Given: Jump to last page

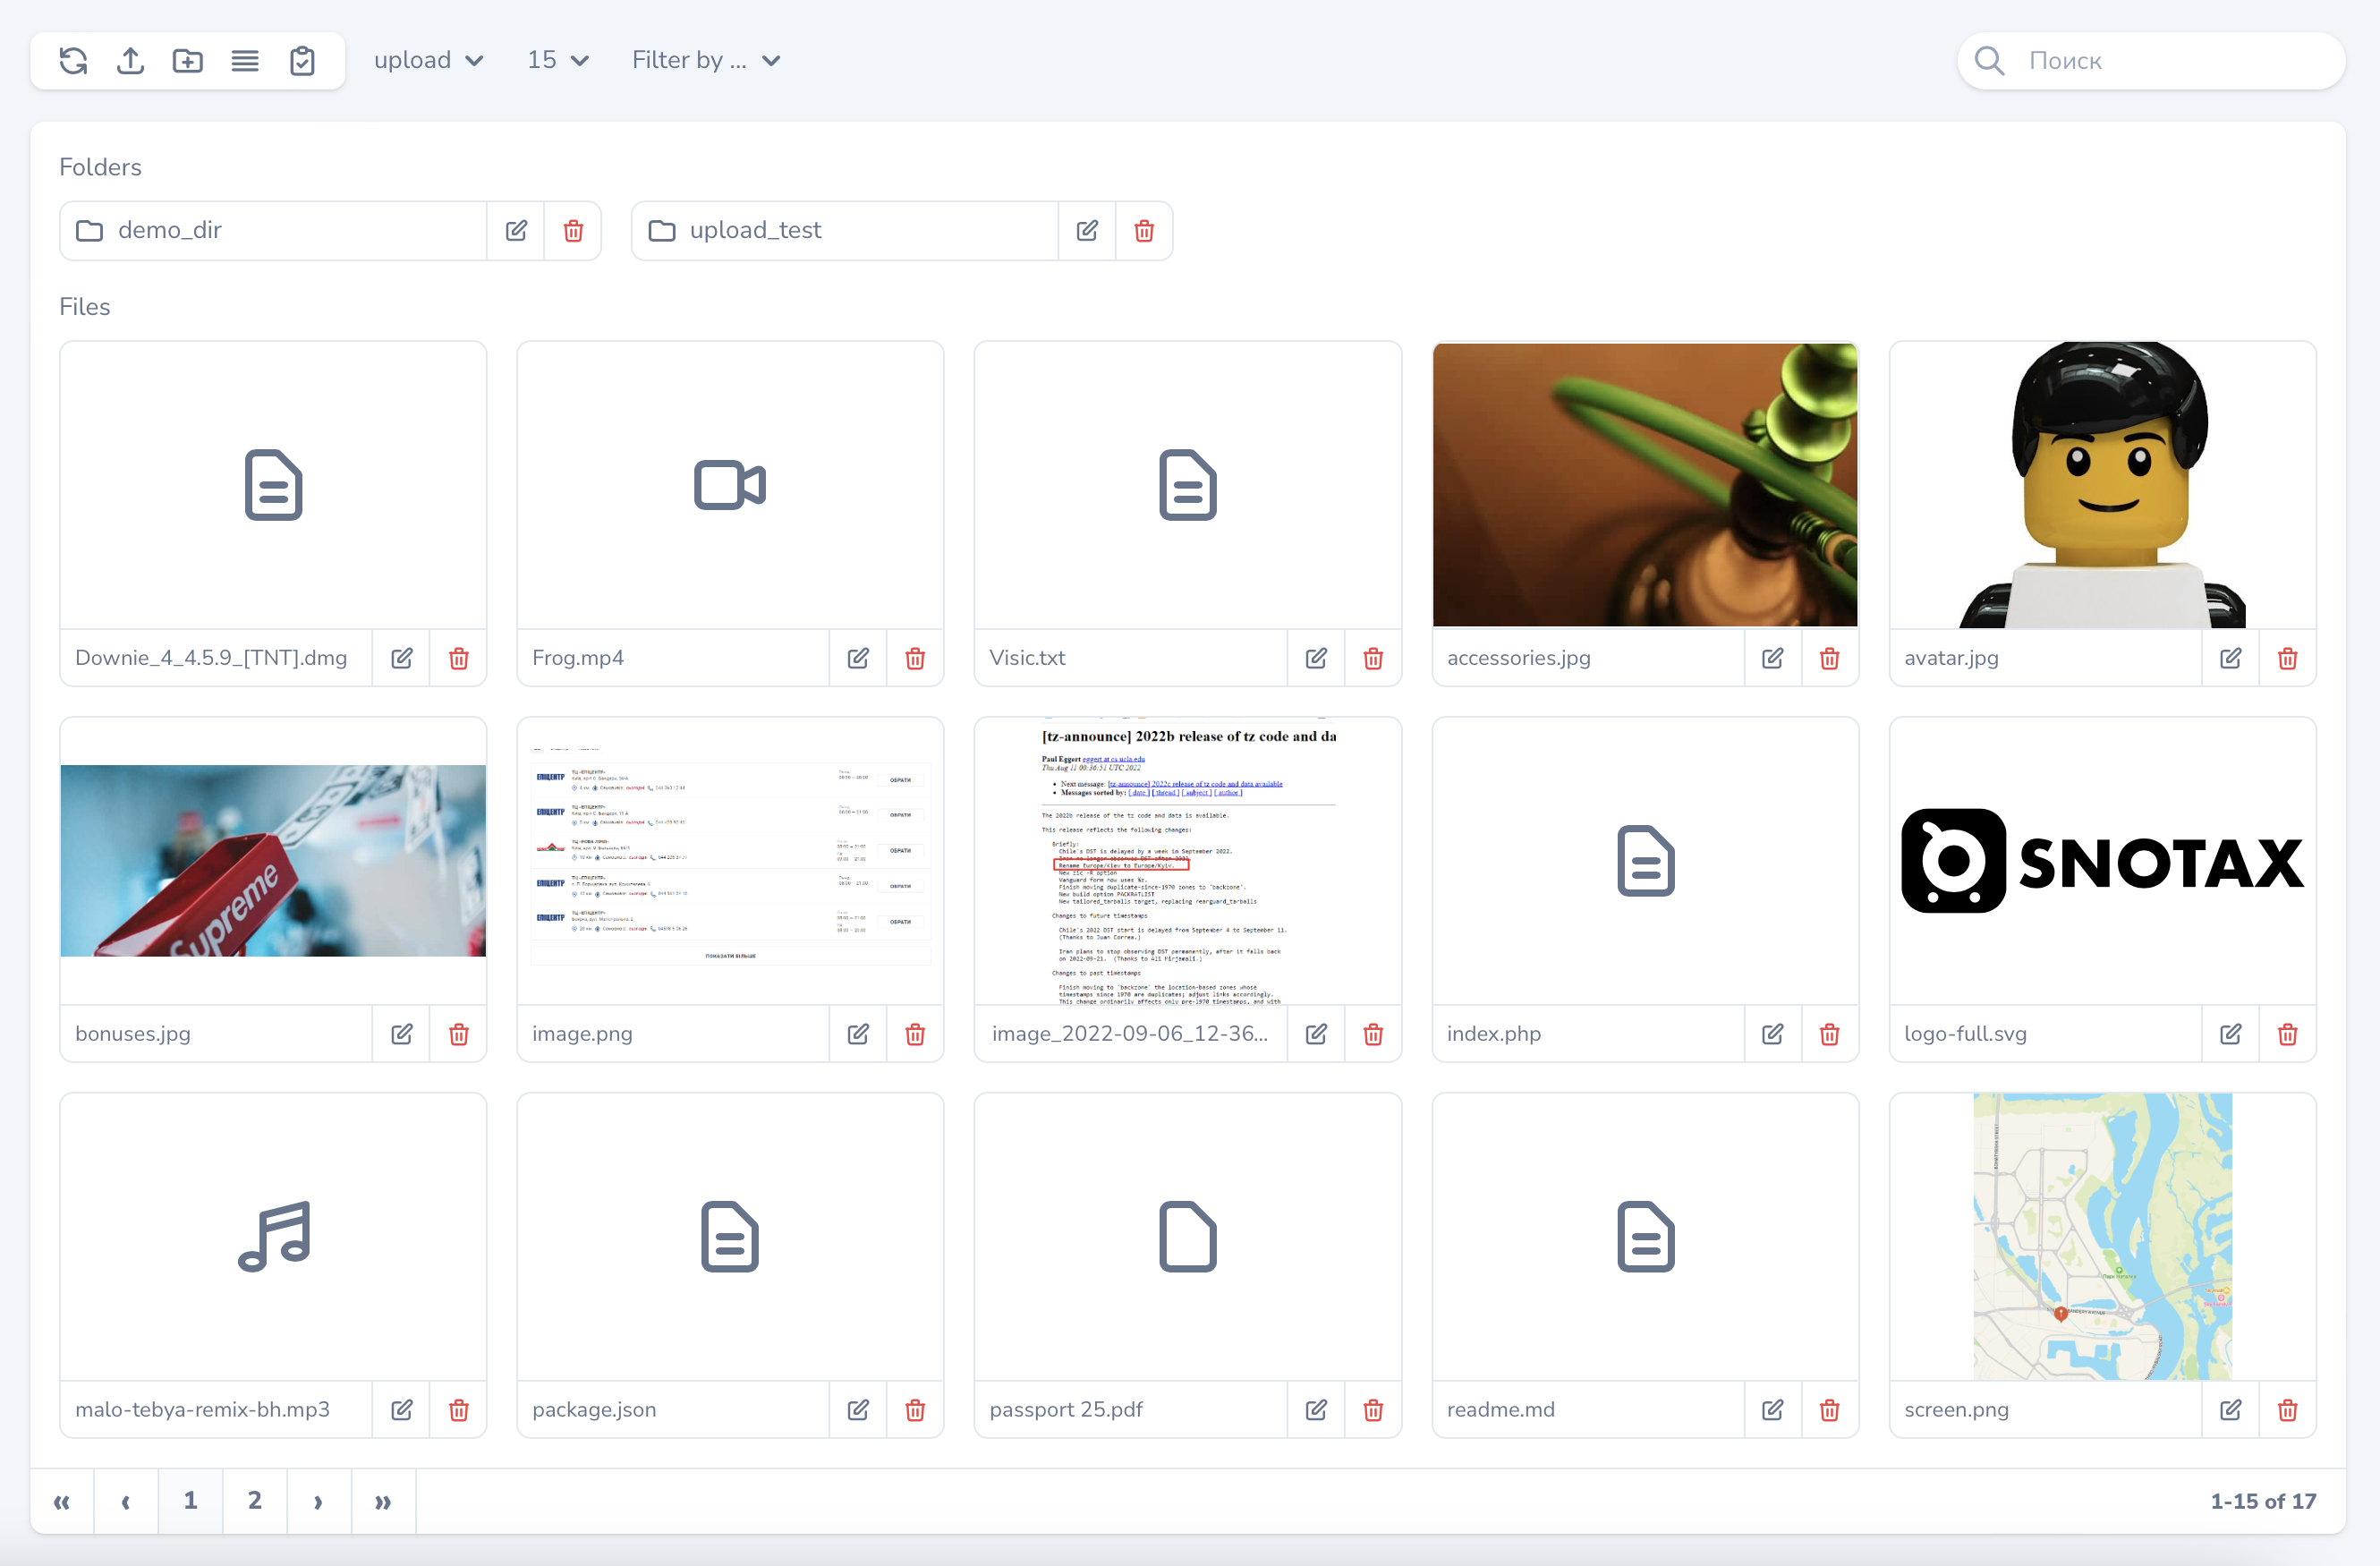Looking at the screenshot, I should (383, 1500).
